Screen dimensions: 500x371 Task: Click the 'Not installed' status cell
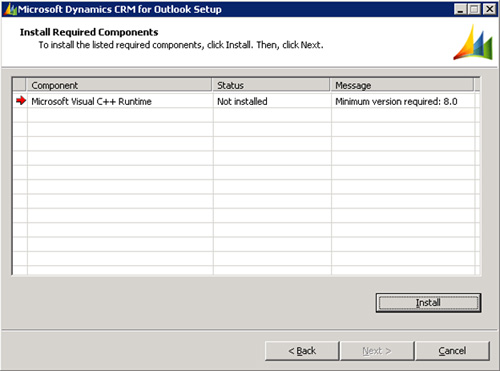pos(242,101)
